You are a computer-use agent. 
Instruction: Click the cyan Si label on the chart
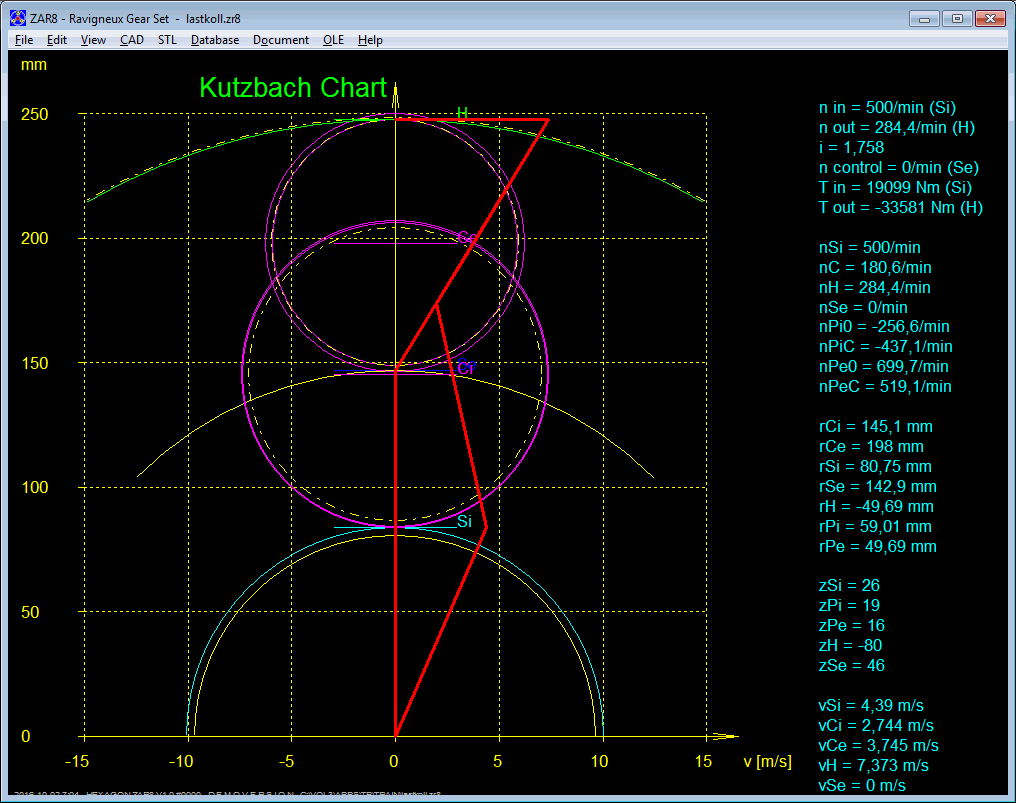(464, 522)
